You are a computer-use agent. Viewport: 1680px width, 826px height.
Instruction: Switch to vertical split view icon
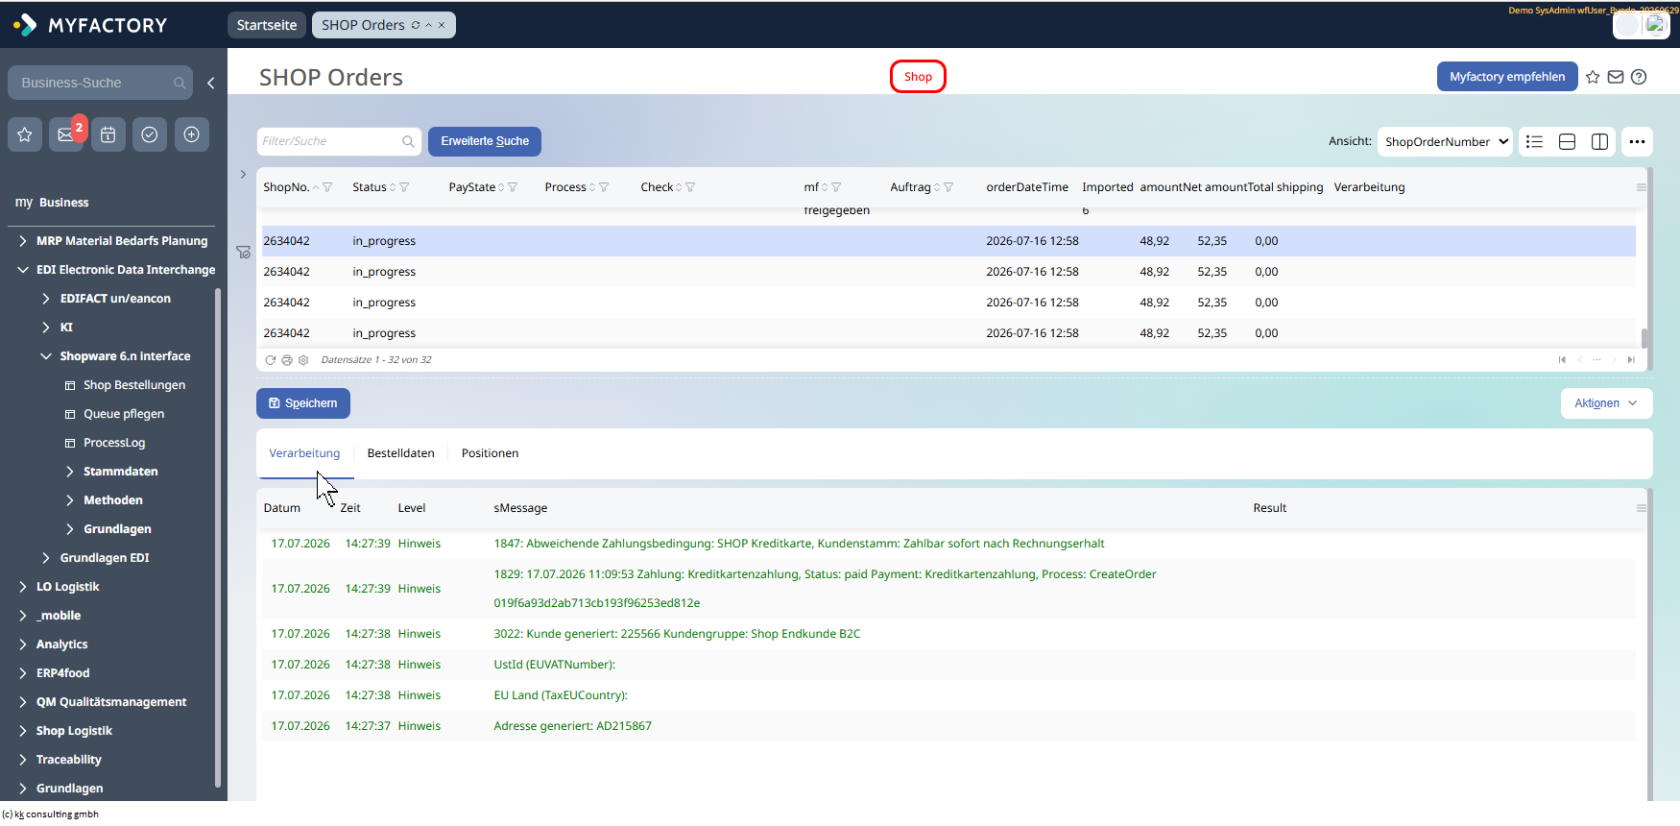pos(1600,142)
